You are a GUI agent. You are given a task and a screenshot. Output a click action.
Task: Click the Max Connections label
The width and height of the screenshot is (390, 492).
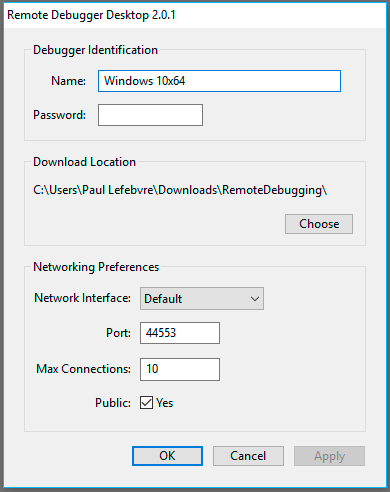(83, 369)
